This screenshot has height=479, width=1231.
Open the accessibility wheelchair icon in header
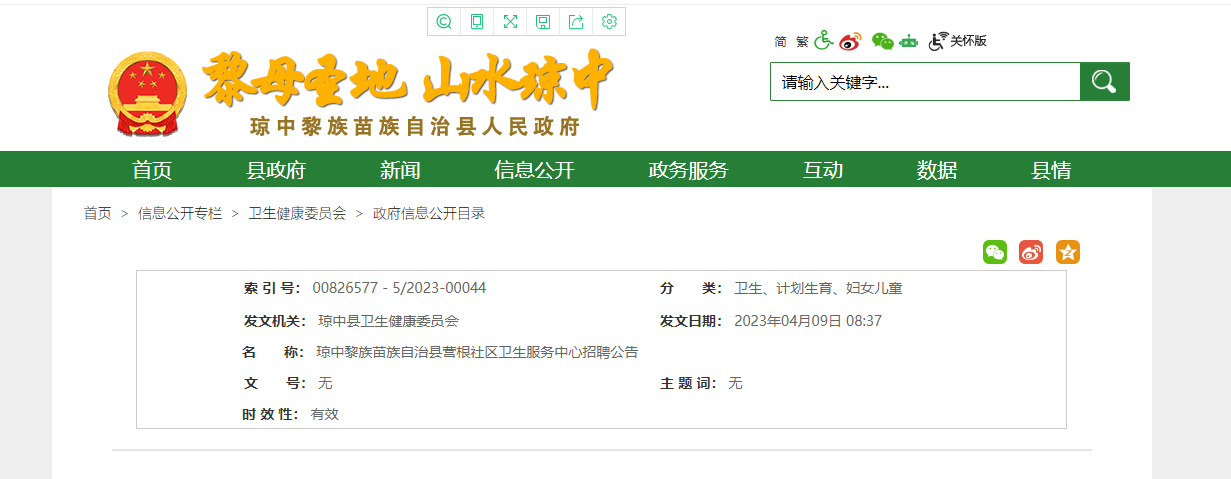coord(823,40)
